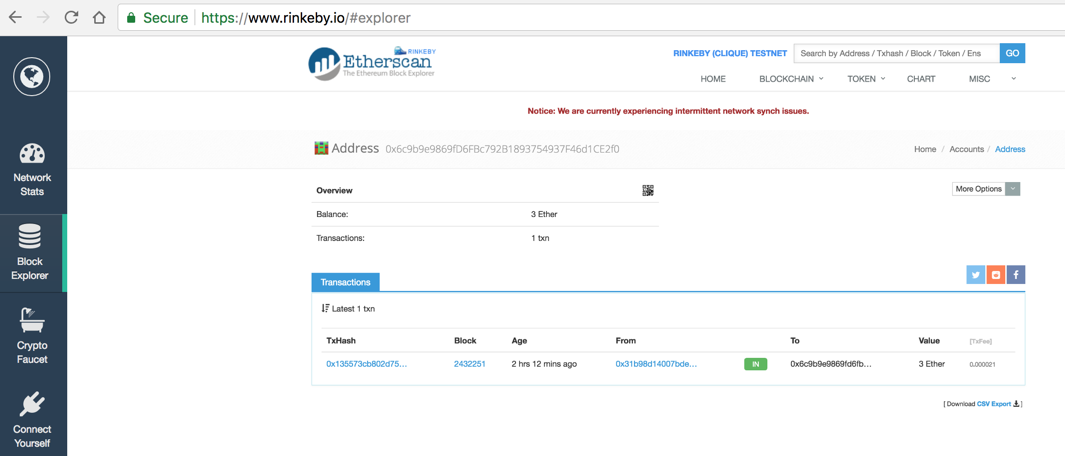Expand the BLOCKCHAIN menu
This screenshot has height=456, width=1065.
point(791,79)
